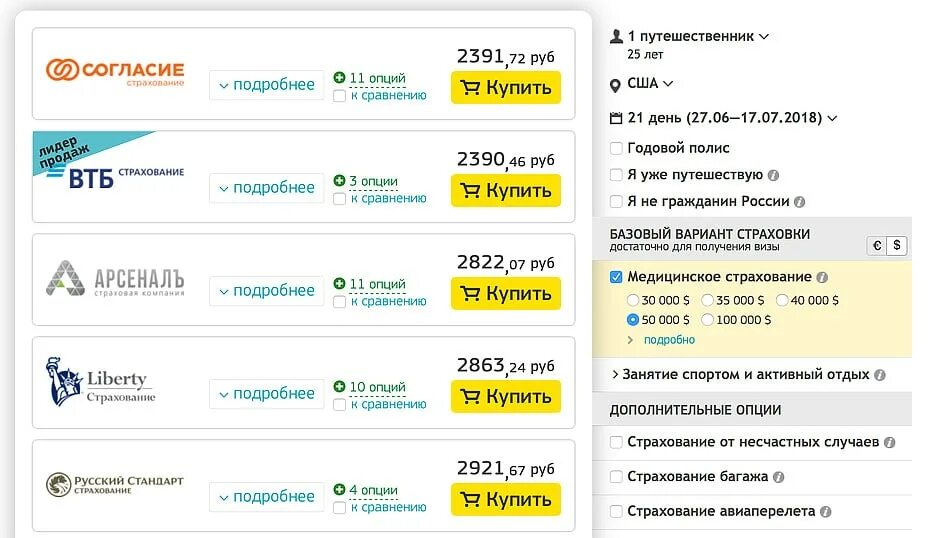Click the help icon next to Страхование багажа
Screen dimensions: 950x538
(779, 477)
